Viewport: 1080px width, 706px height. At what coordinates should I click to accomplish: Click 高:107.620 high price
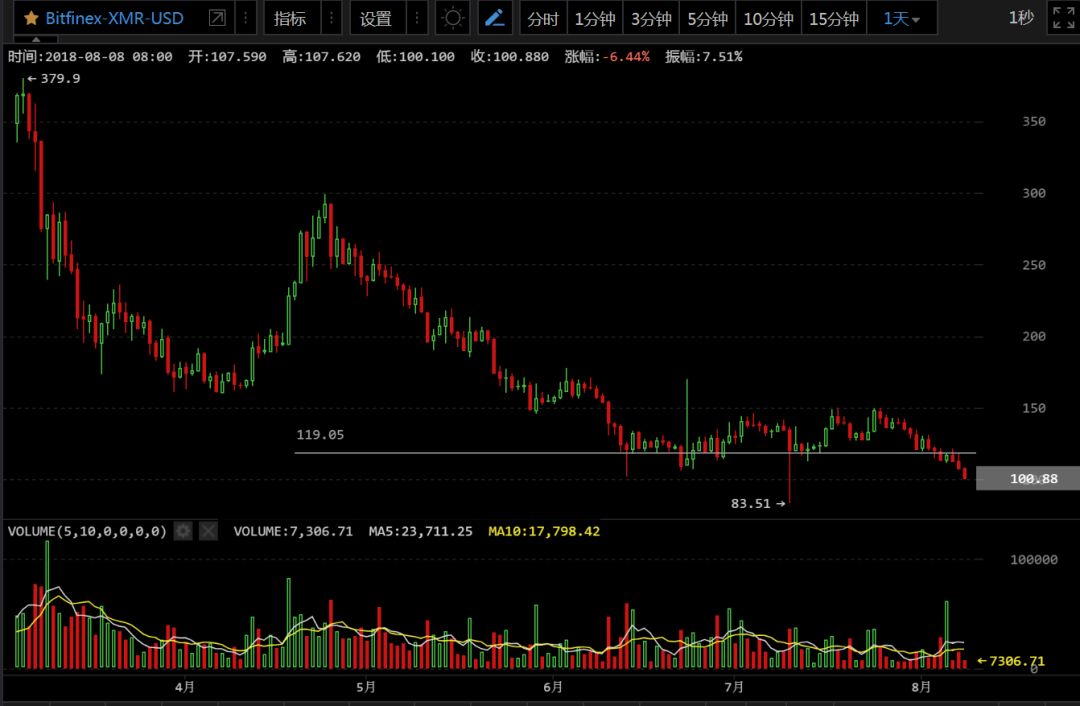tap(321, 56)
